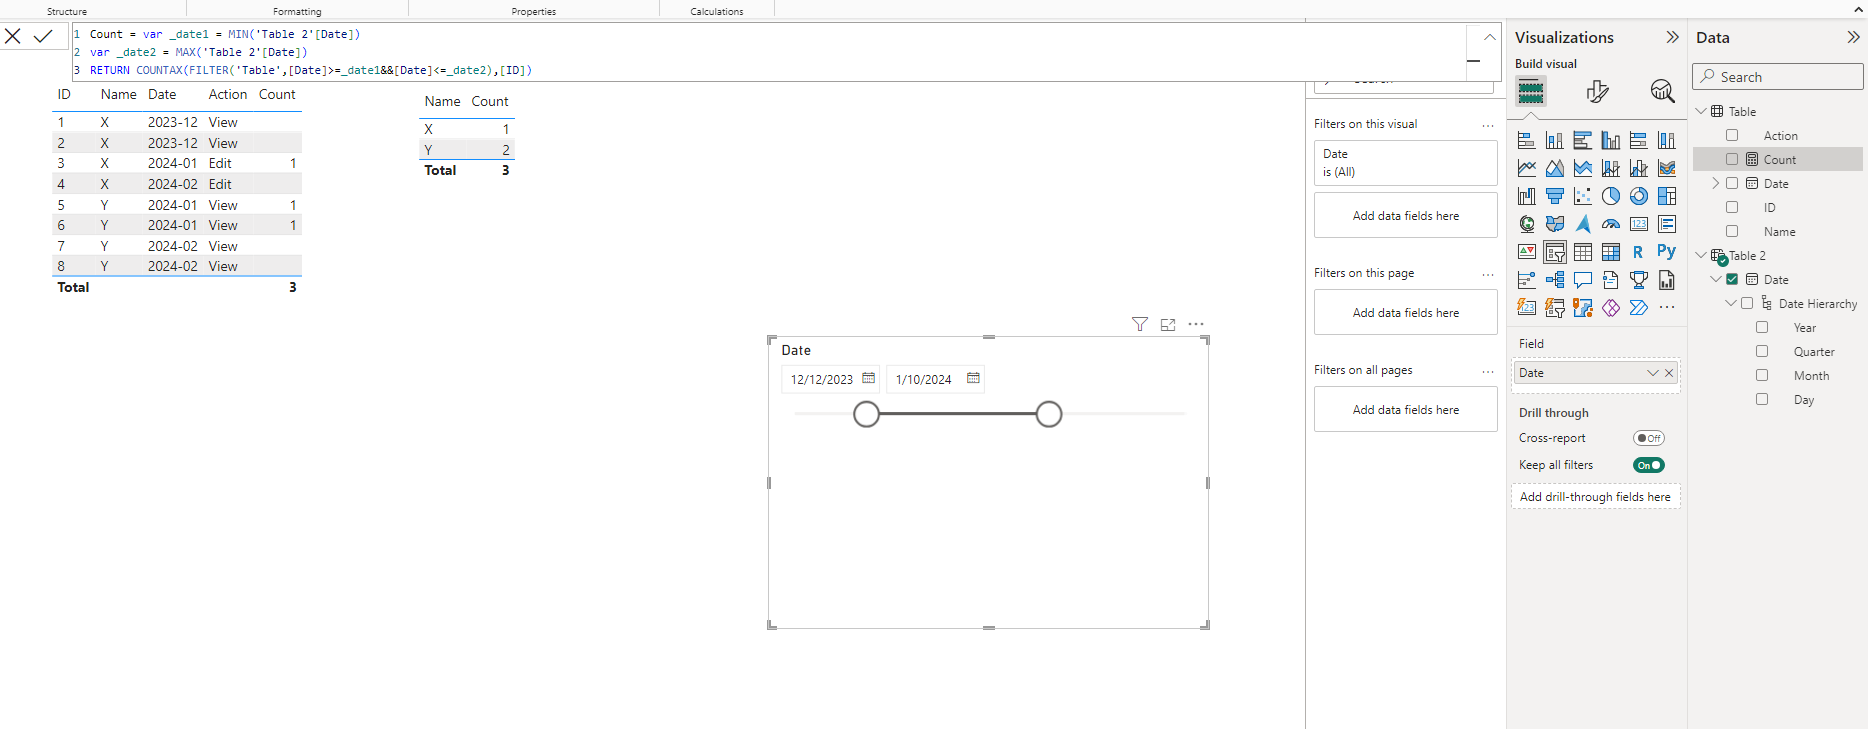The width and height of the screenshot is (1868, 729).
Task: Click Add drill-through fields here well
Action: pyautogui.click(x=1595, y=497)
